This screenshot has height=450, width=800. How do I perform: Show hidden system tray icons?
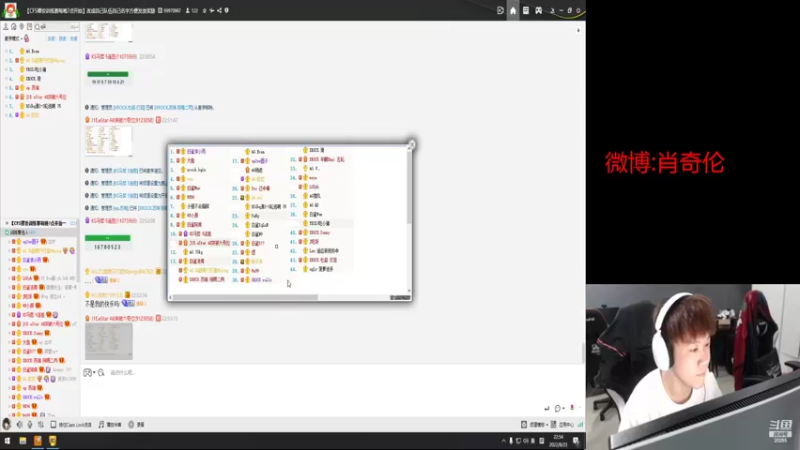click(x=504, y=441)
